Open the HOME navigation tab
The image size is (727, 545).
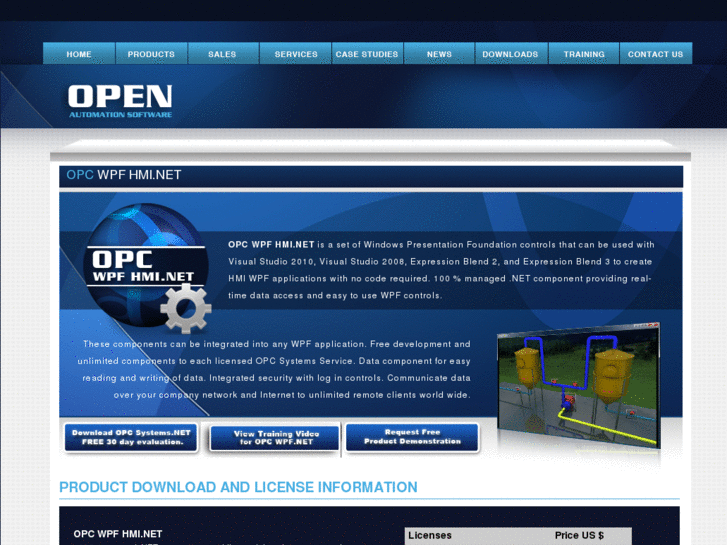click(x=79, y=53)
